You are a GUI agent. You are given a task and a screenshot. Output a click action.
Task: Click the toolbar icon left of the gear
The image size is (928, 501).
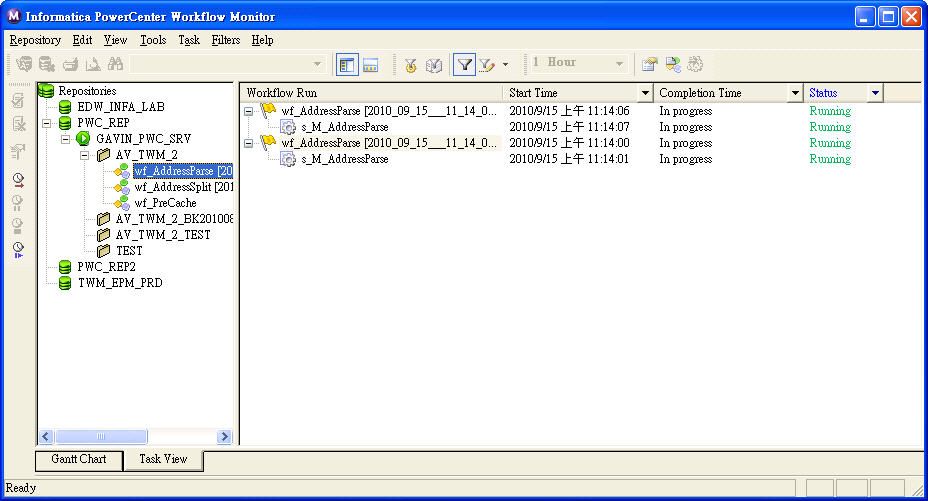[x=672, y=64]
